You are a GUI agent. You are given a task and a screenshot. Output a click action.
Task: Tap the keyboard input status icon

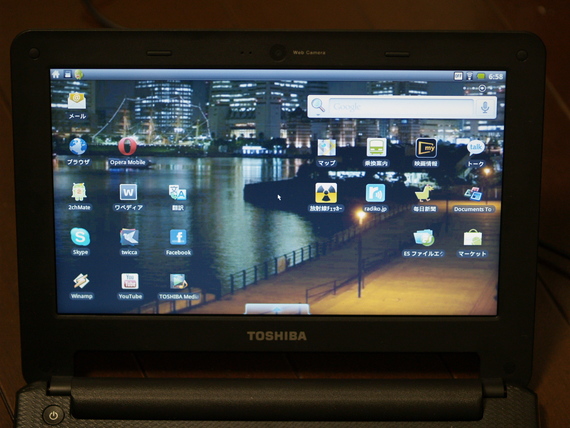click(x=458, y=76)
